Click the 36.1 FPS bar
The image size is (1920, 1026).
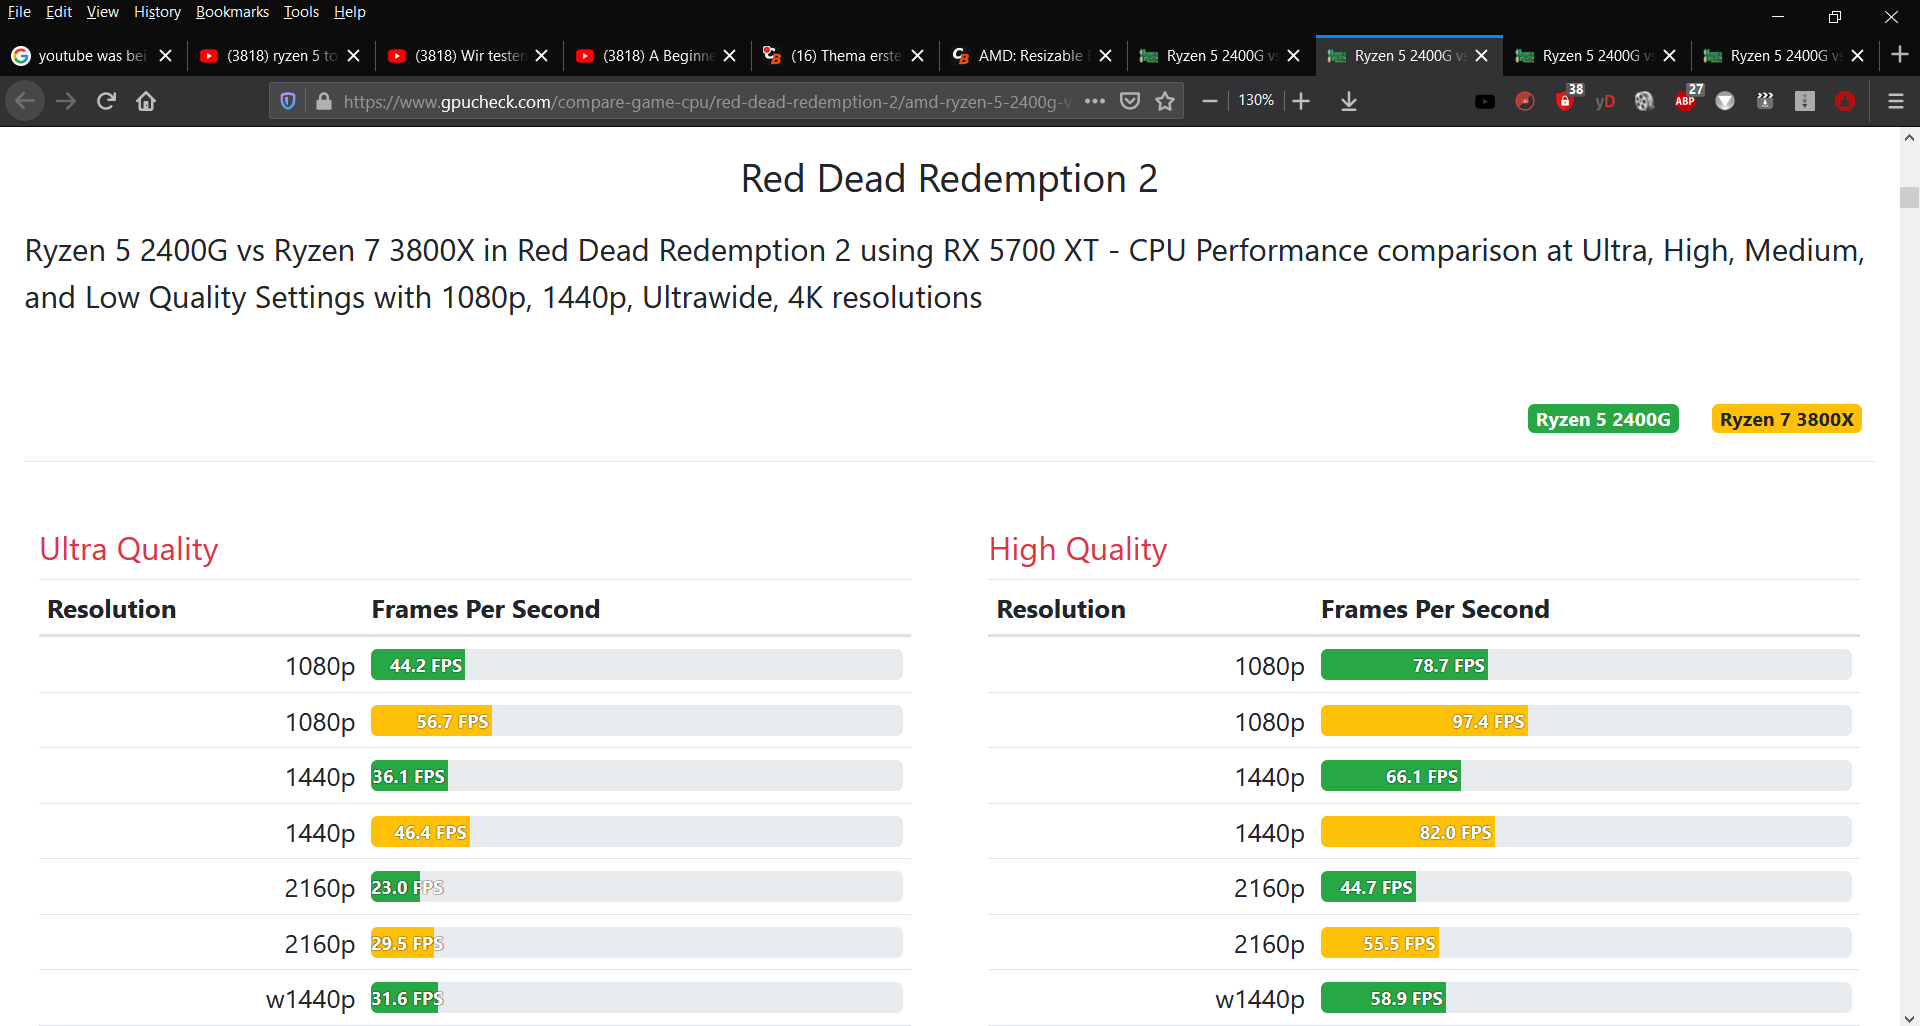point(409,776)
